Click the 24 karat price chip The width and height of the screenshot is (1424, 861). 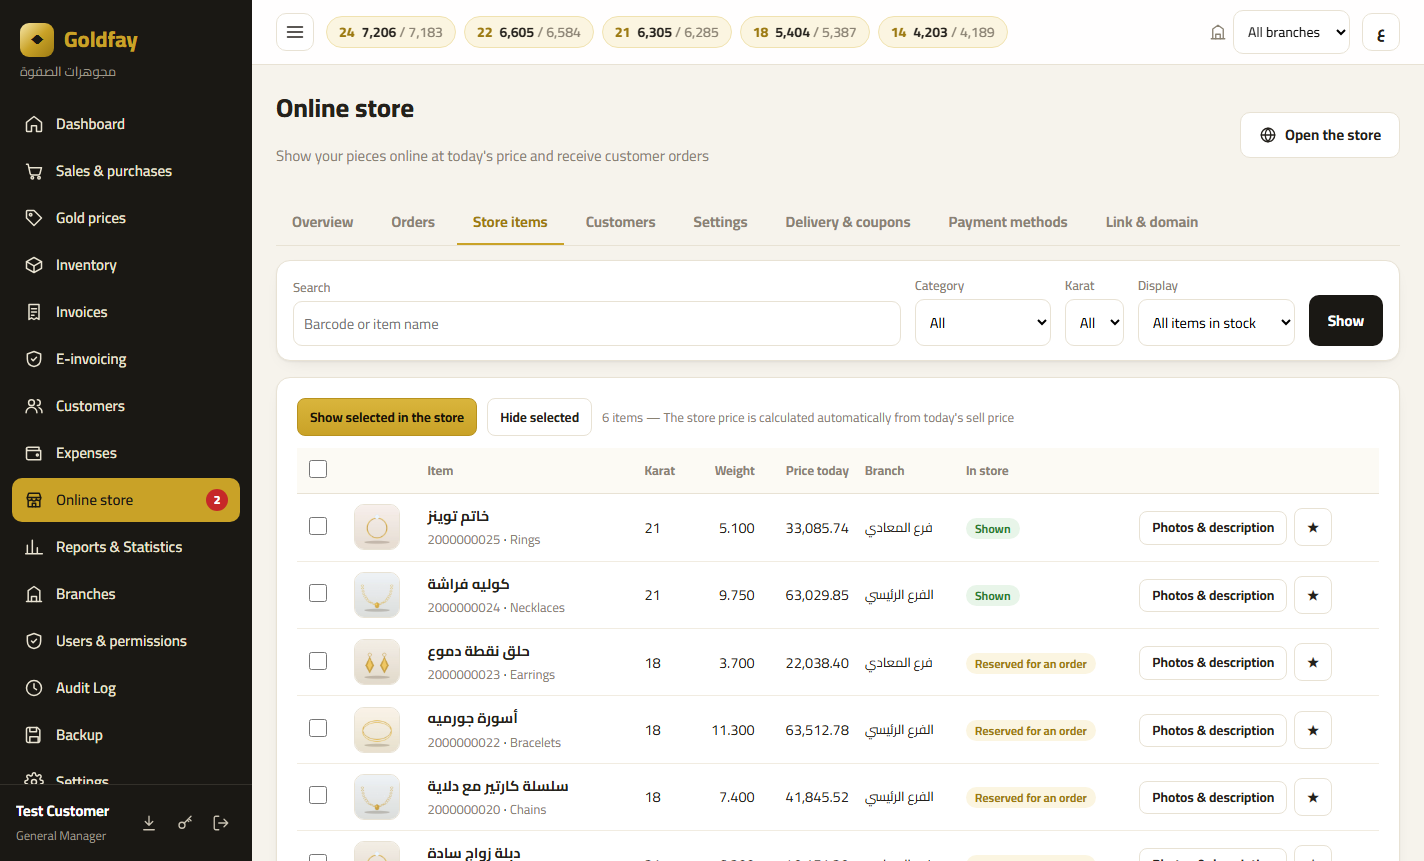point(391,32)
